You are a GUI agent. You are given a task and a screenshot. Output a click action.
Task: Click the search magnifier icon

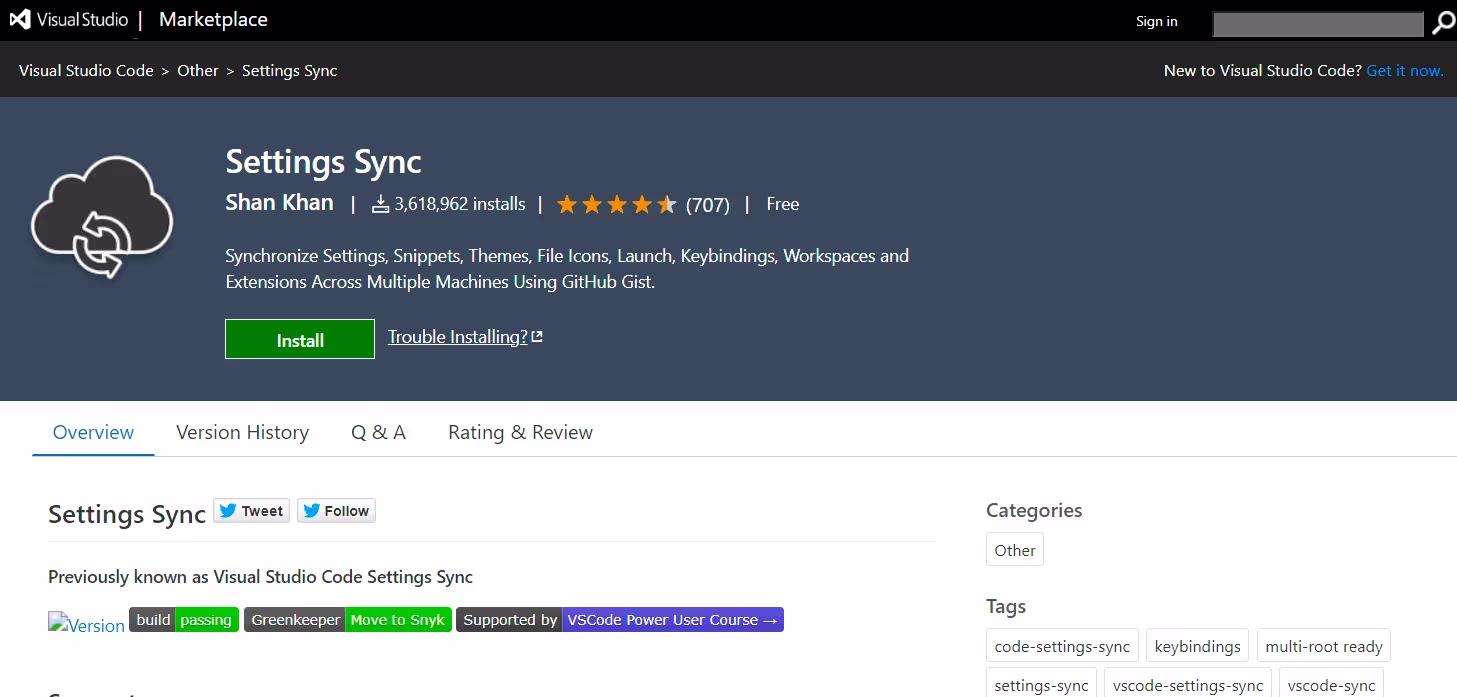tap(1443, 23)
